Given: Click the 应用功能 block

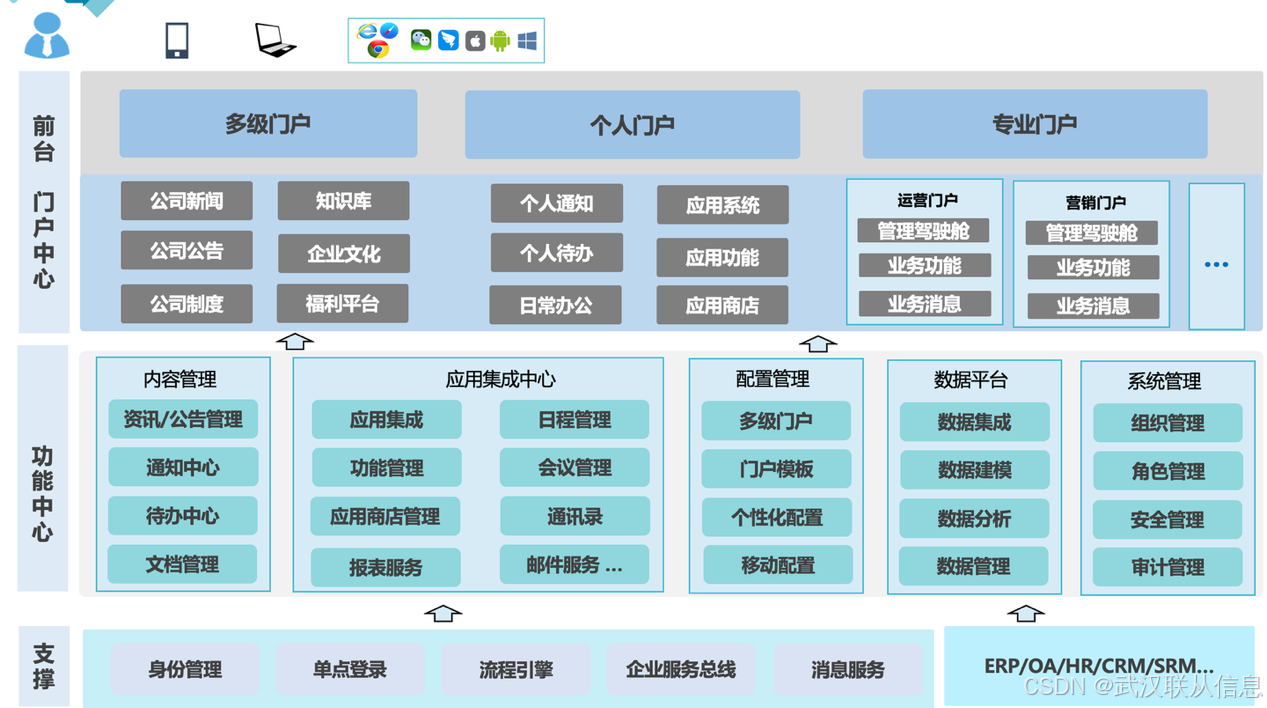Looking at the screenshot, I should coord(723,258).
